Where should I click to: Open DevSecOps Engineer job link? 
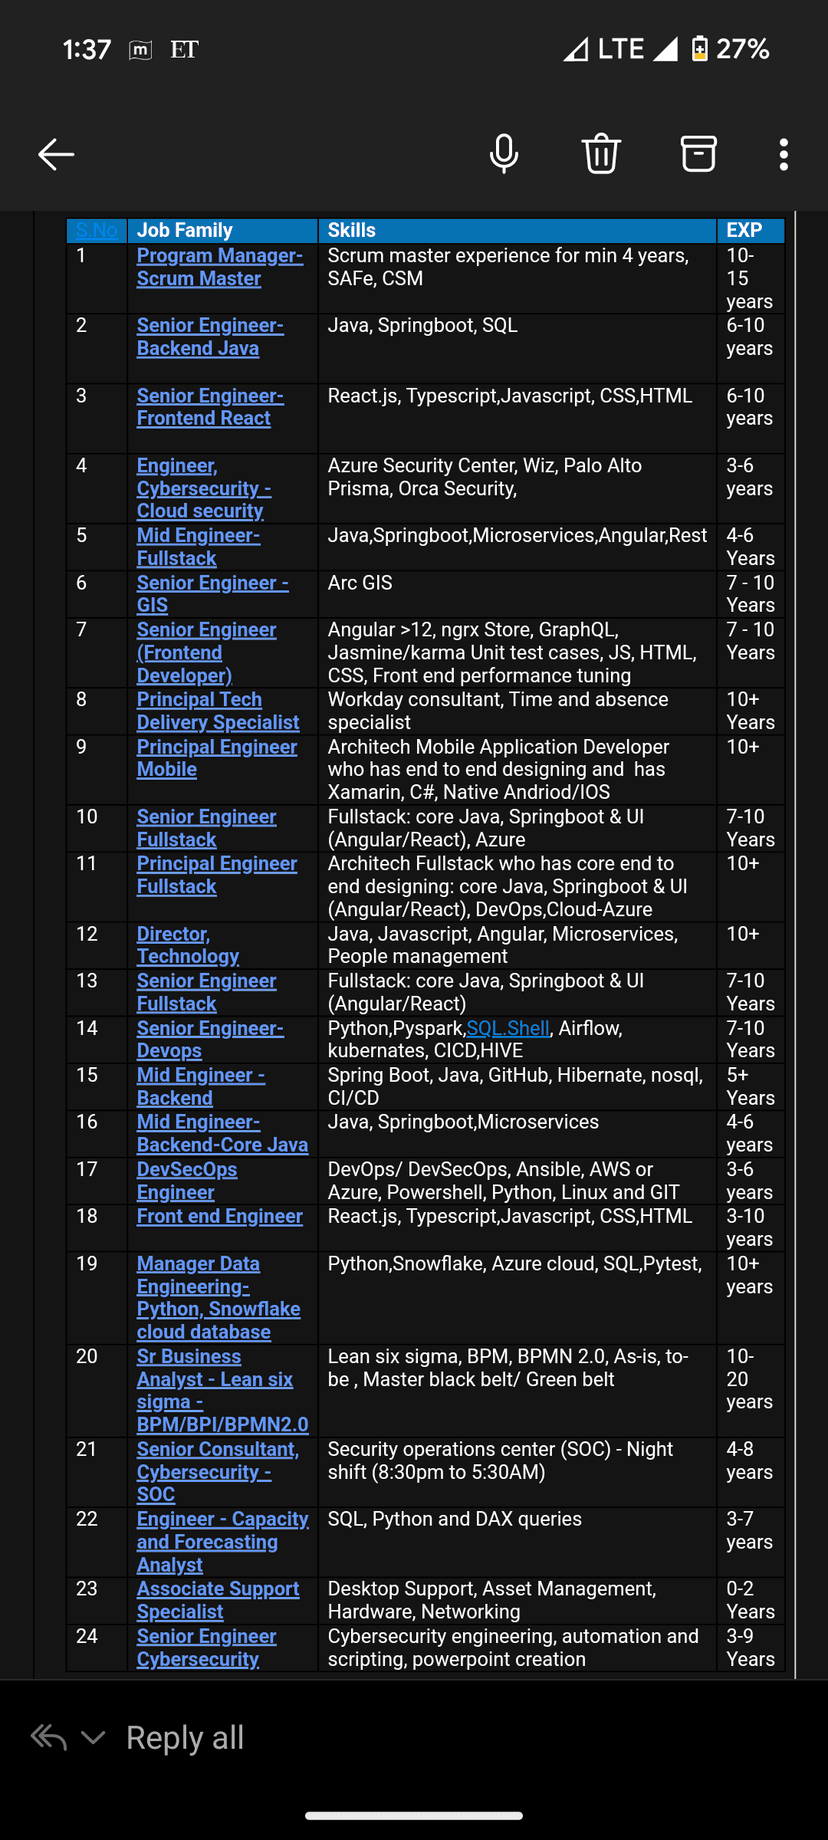click(186, 1180)
